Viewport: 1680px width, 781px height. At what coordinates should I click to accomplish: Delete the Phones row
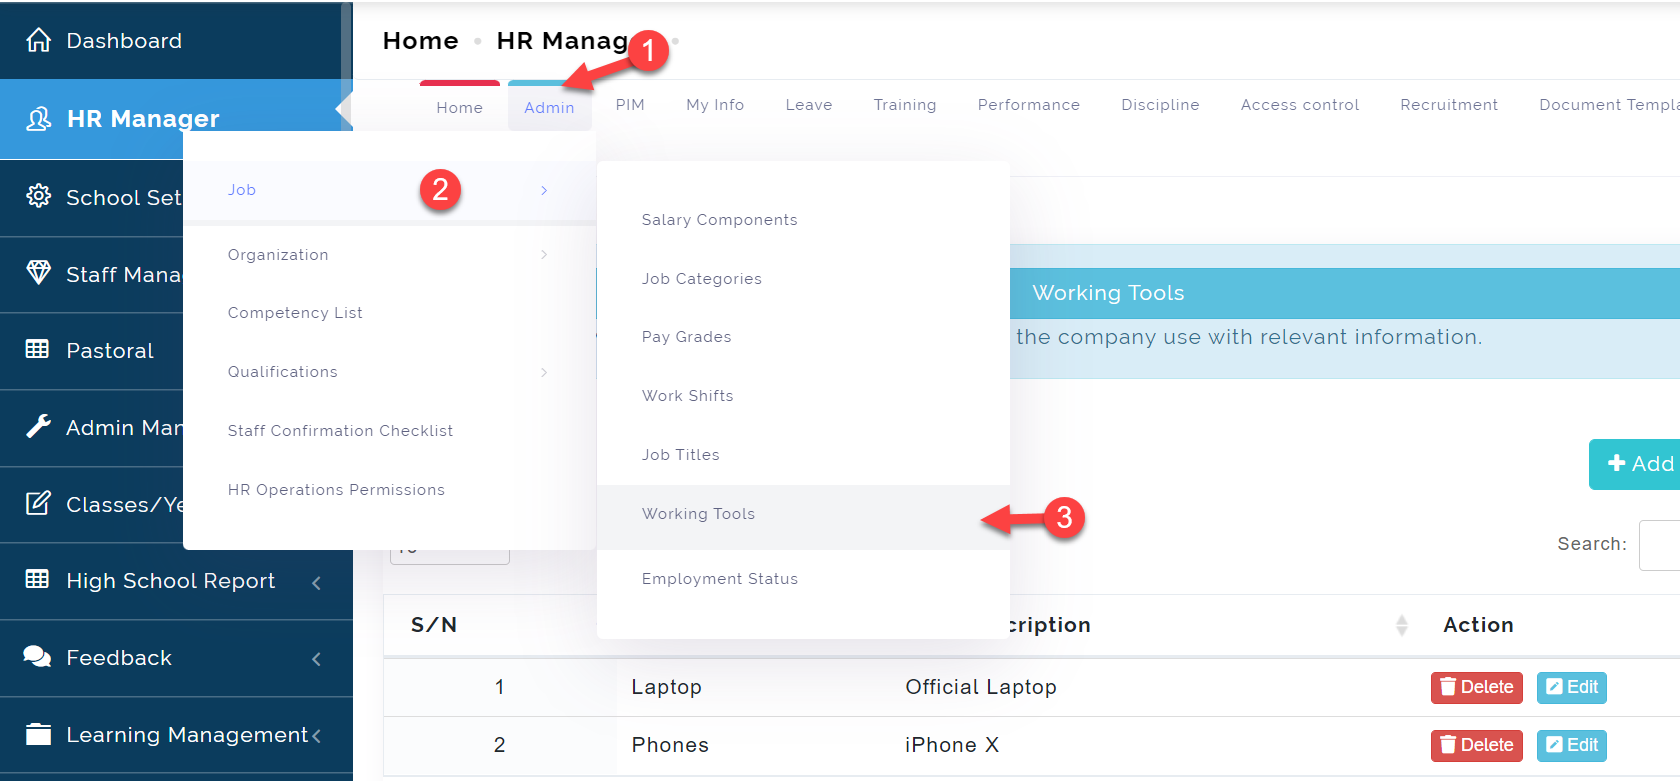pos(1476,745)
